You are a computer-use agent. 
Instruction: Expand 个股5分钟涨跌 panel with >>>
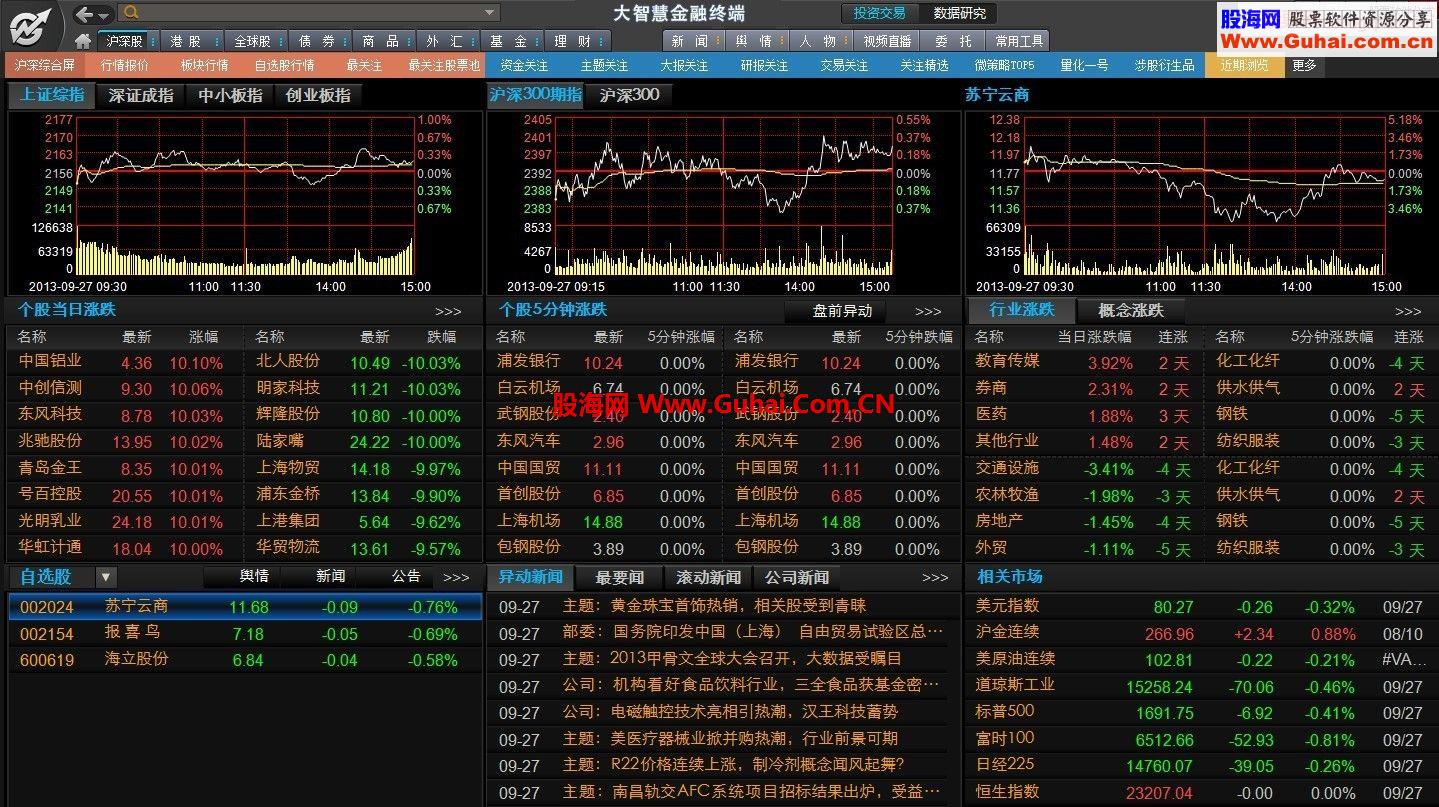click(928, 312)
